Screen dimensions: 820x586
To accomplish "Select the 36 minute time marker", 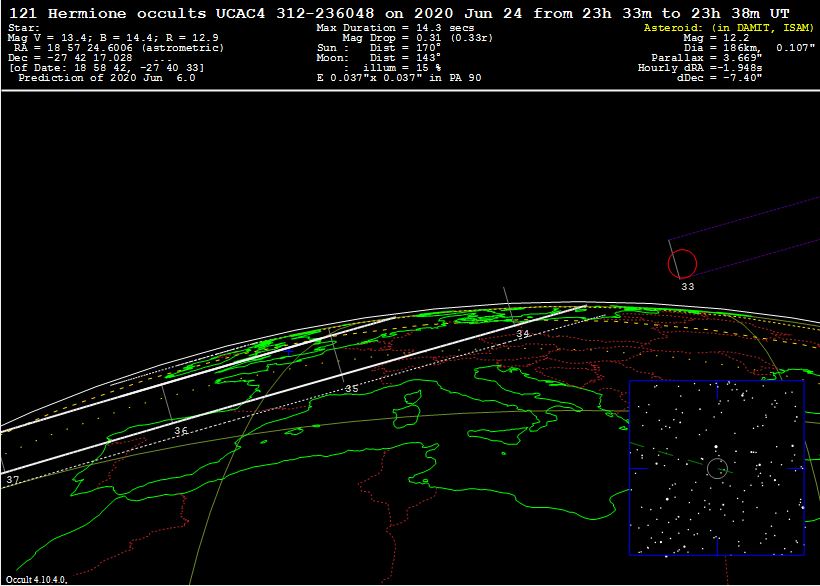I will point(180,431).
